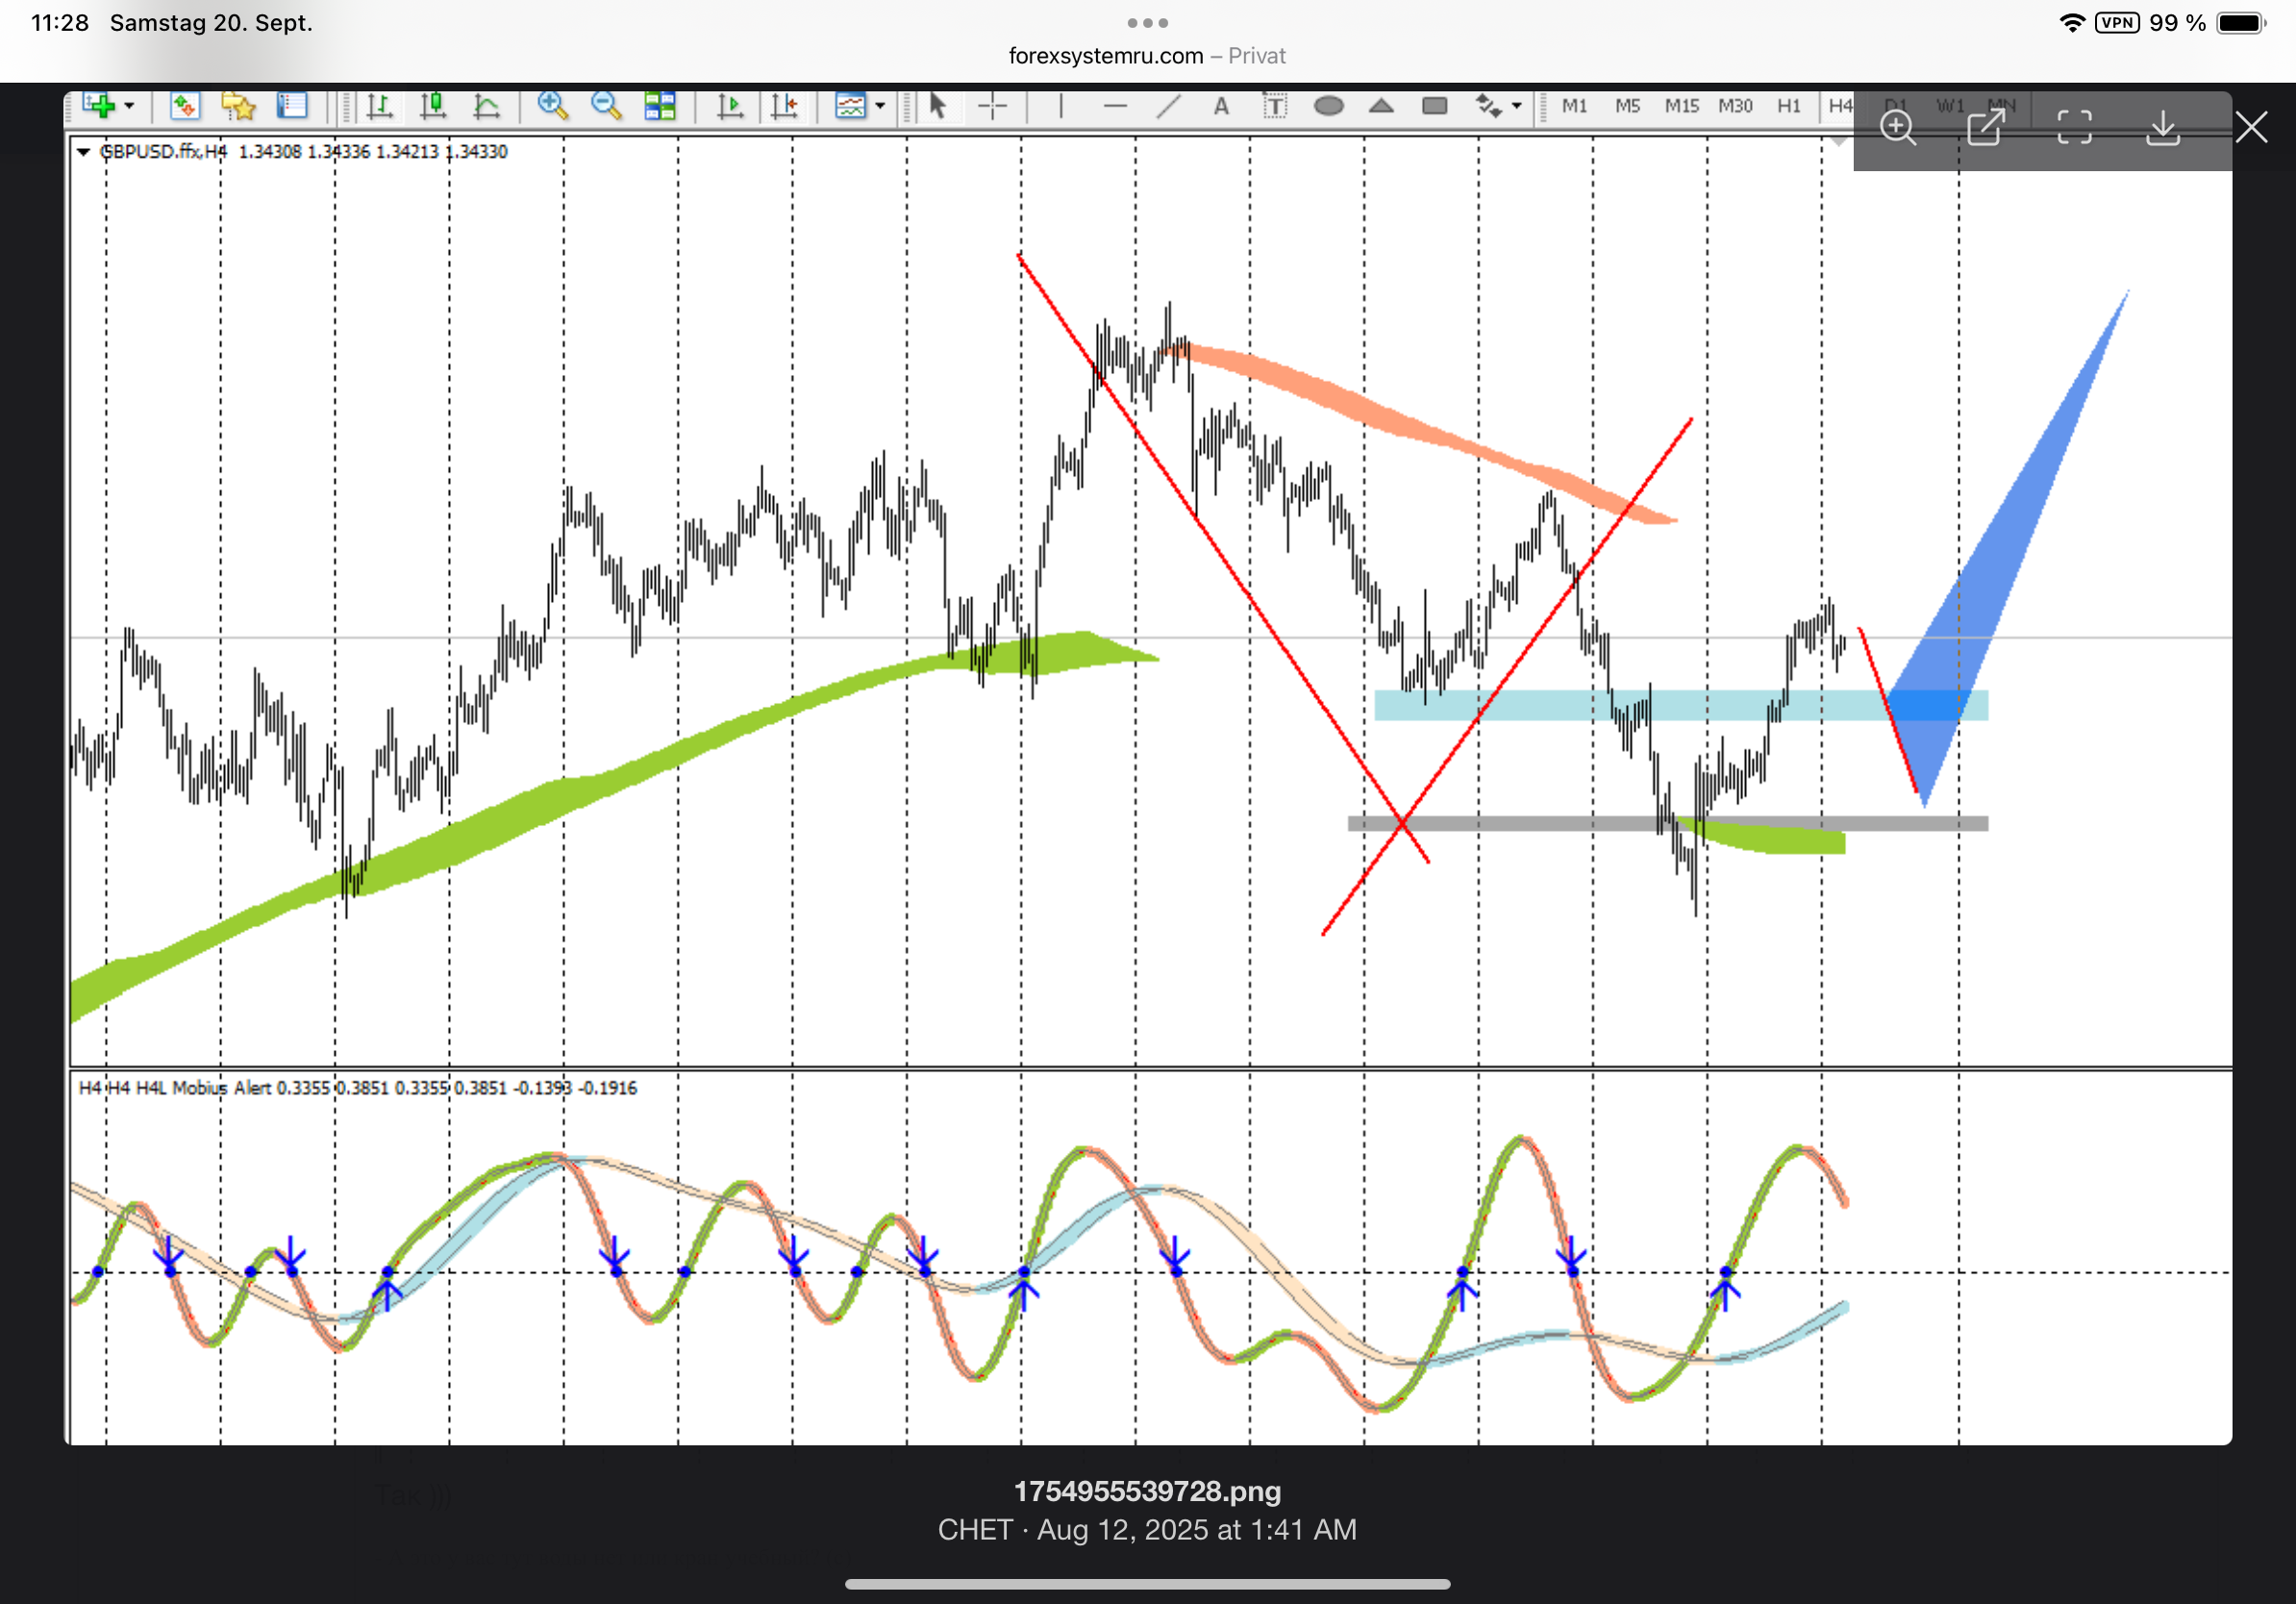Toggle the chart shift button
Screen dimensions: 2296x1604
pos(784,106)
